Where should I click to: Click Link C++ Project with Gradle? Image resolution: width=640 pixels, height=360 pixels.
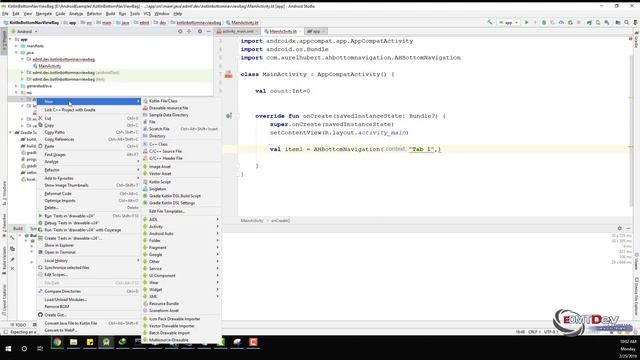click(89, 110)
